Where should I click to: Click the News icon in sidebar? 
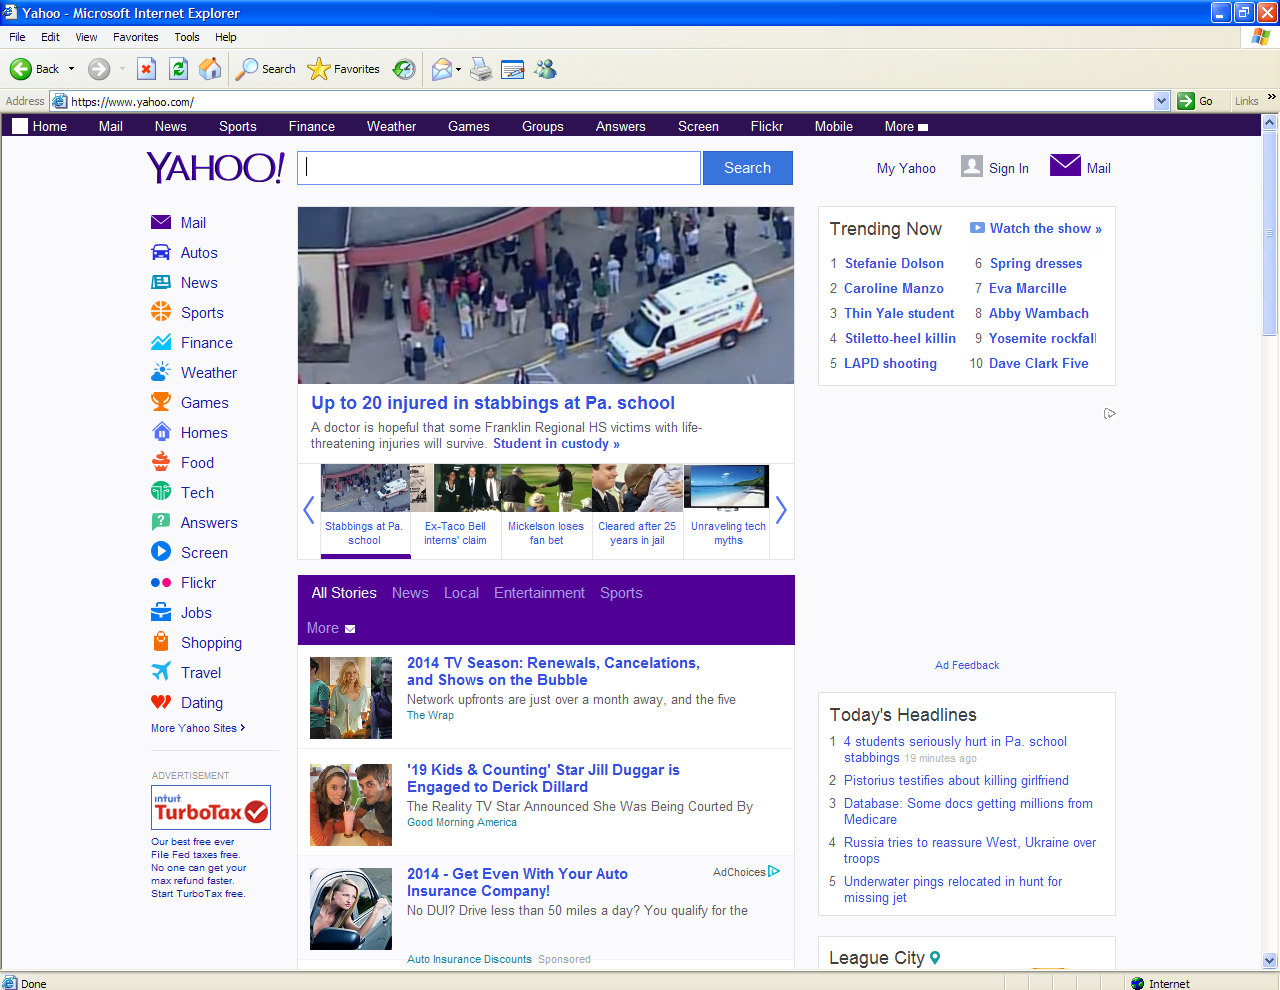[161, 282]
